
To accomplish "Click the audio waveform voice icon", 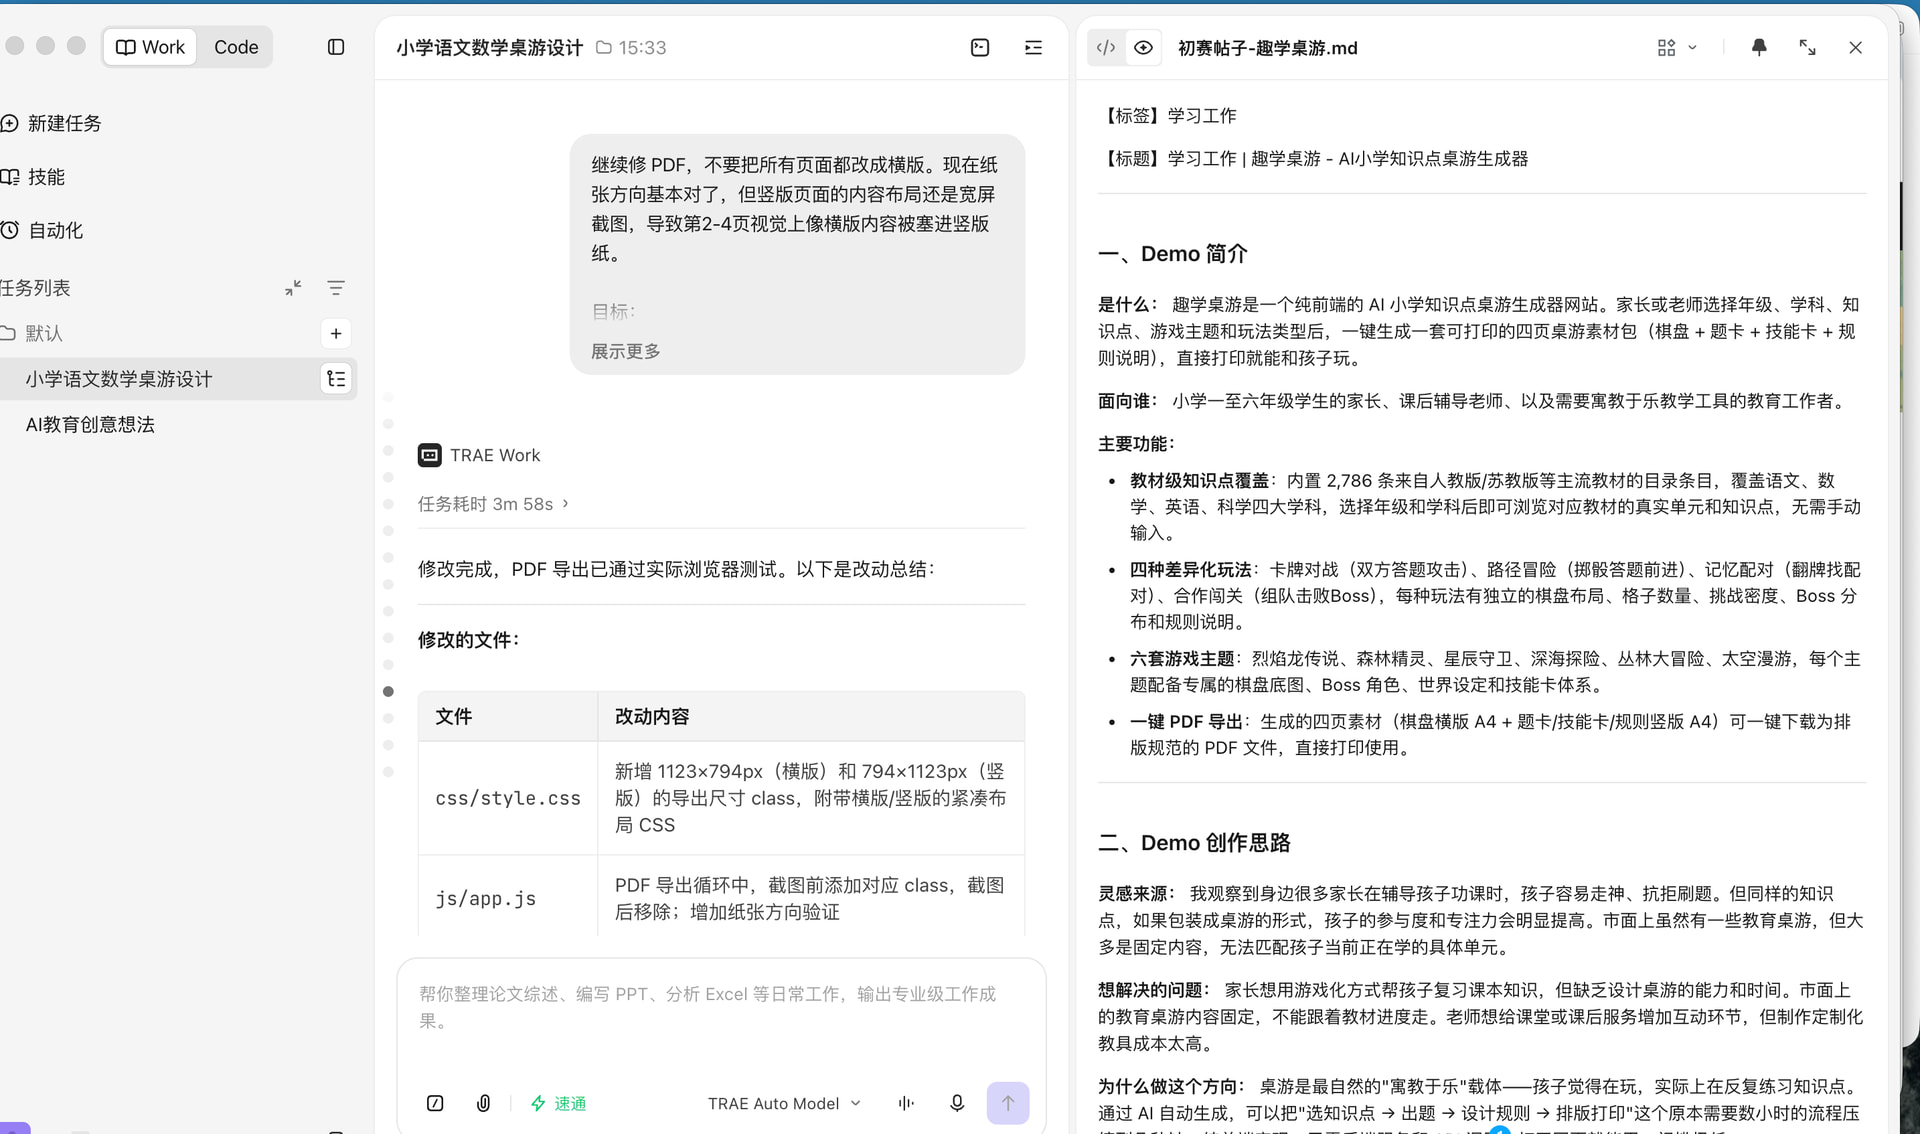I will tap(906, 1103).
